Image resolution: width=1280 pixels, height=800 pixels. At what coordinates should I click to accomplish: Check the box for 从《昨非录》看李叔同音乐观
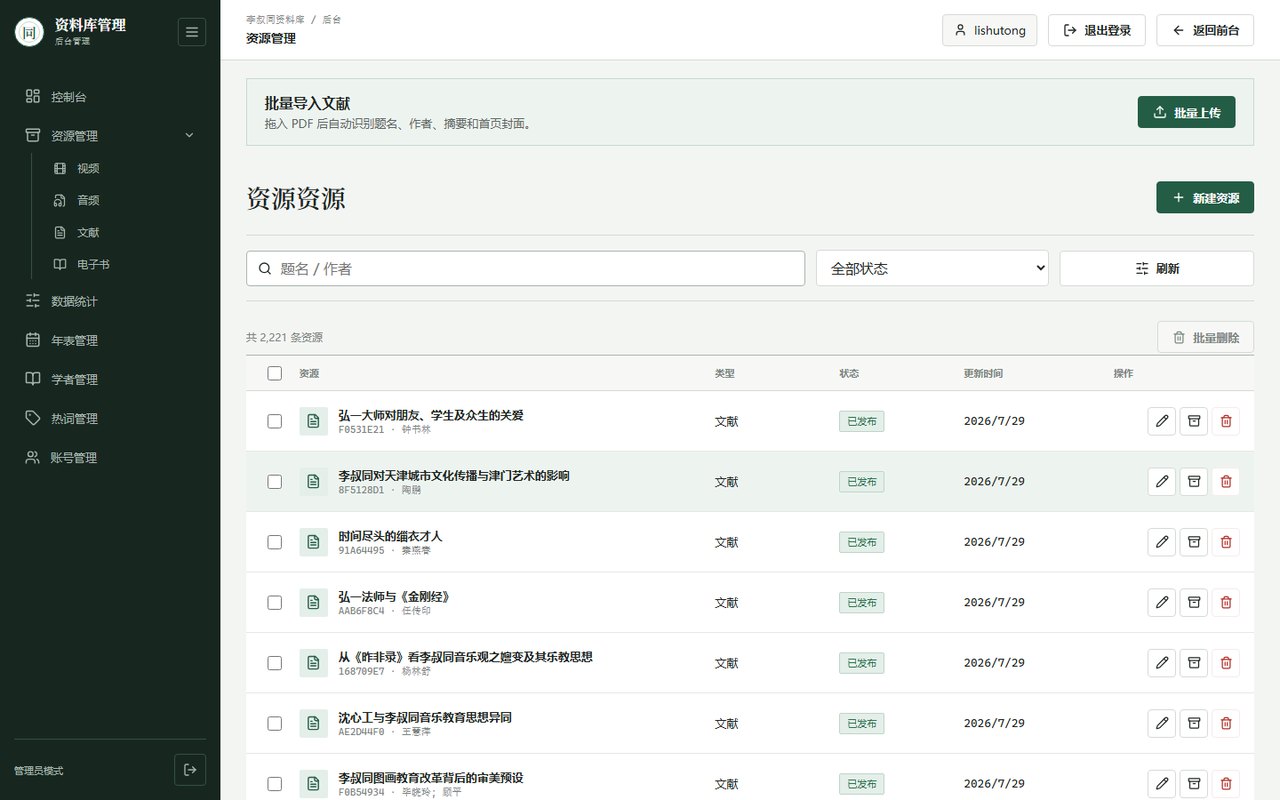click(275, 663)
